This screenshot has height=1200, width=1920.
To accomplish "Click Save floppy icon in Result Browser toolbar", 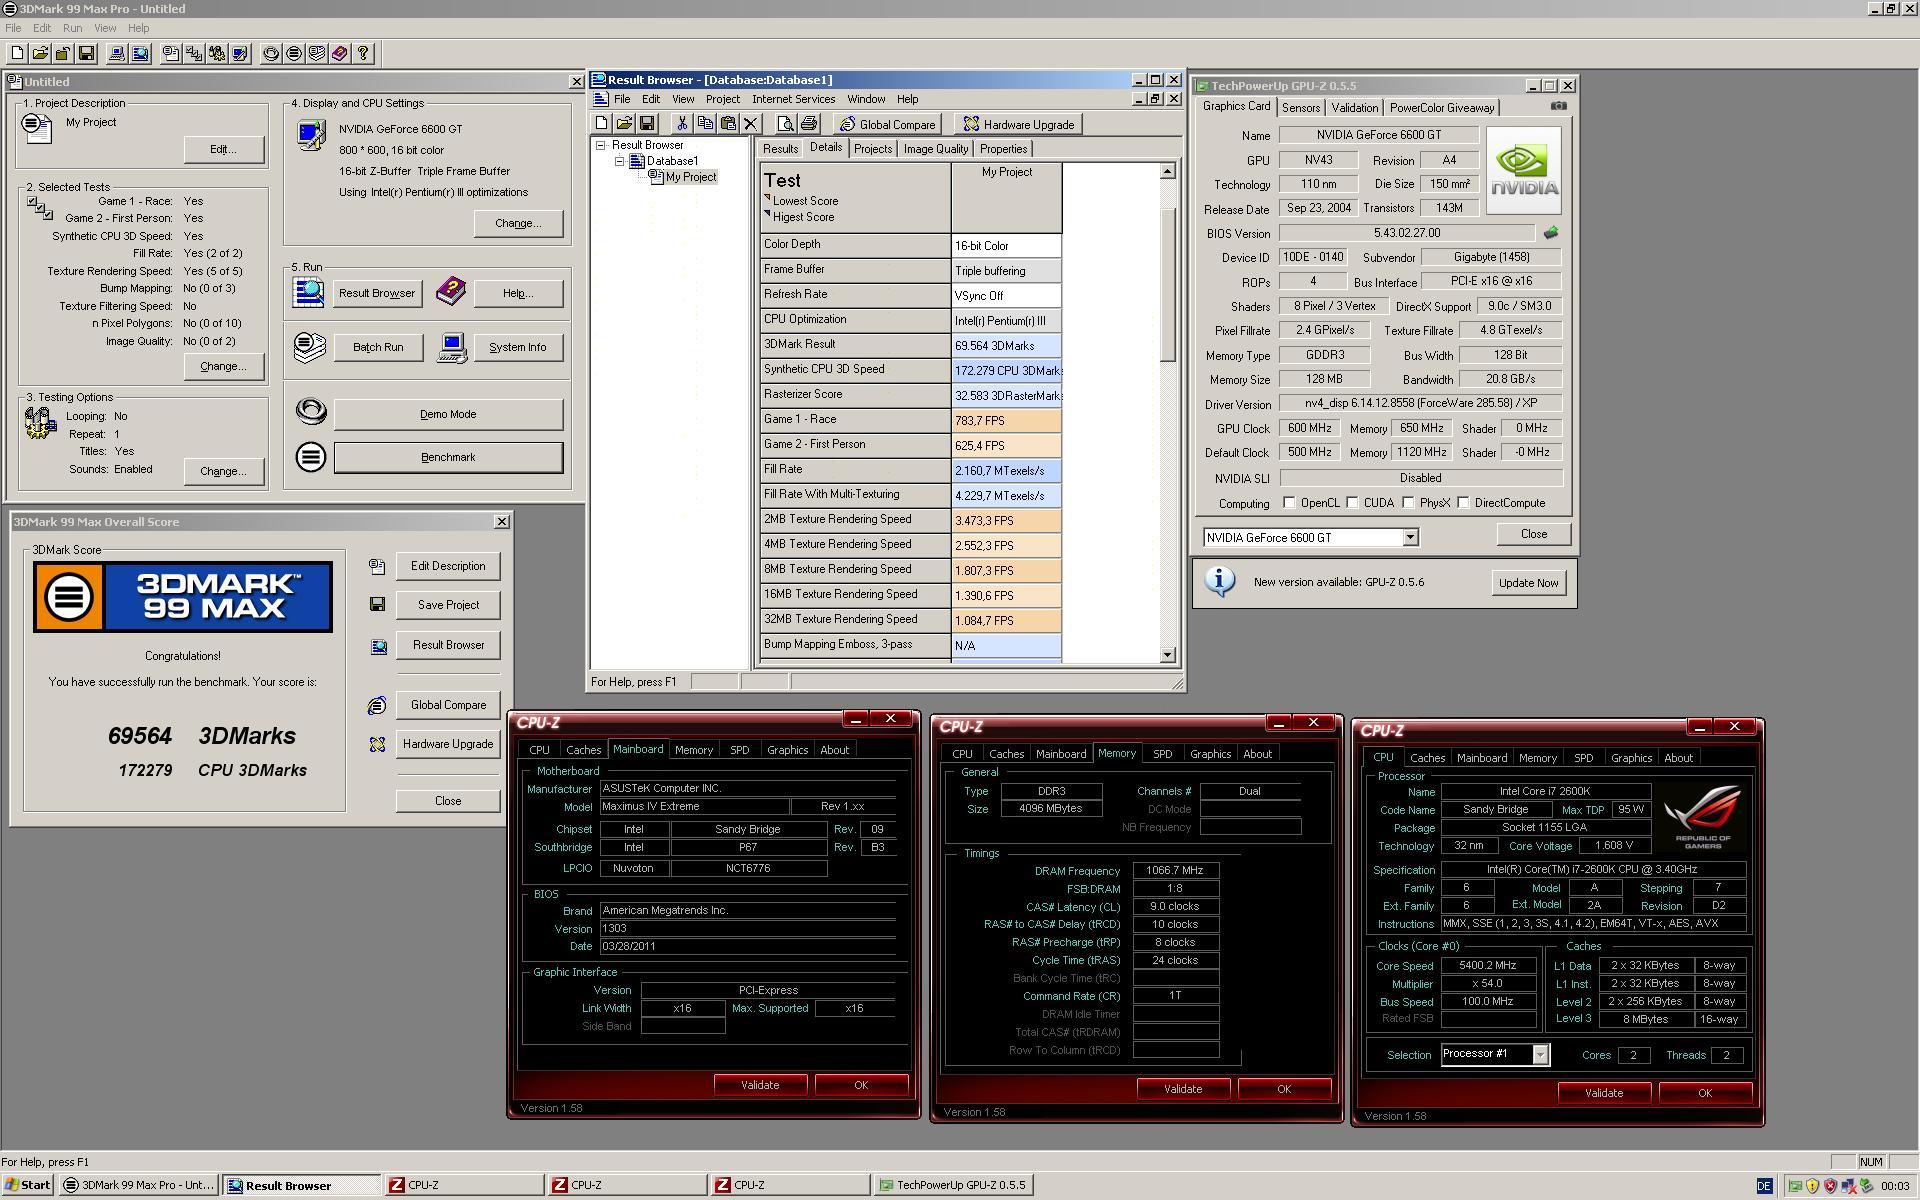I will [x=647, y=124].
